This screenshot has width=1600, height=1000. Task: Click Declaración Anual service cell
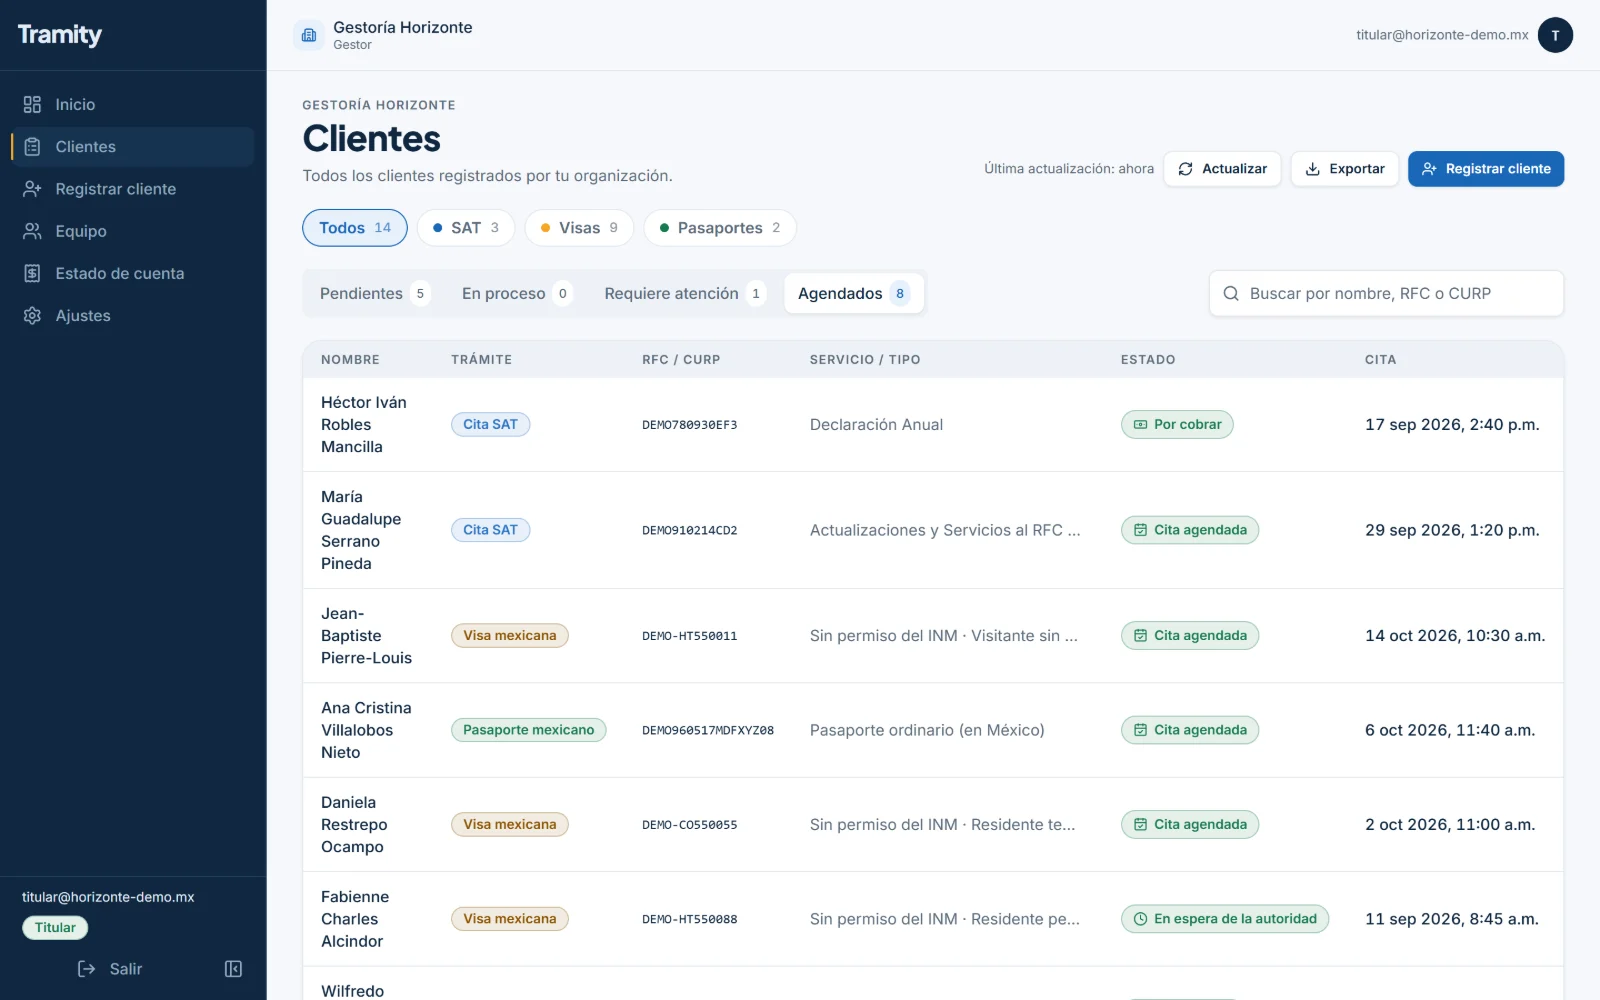point(876,425)
